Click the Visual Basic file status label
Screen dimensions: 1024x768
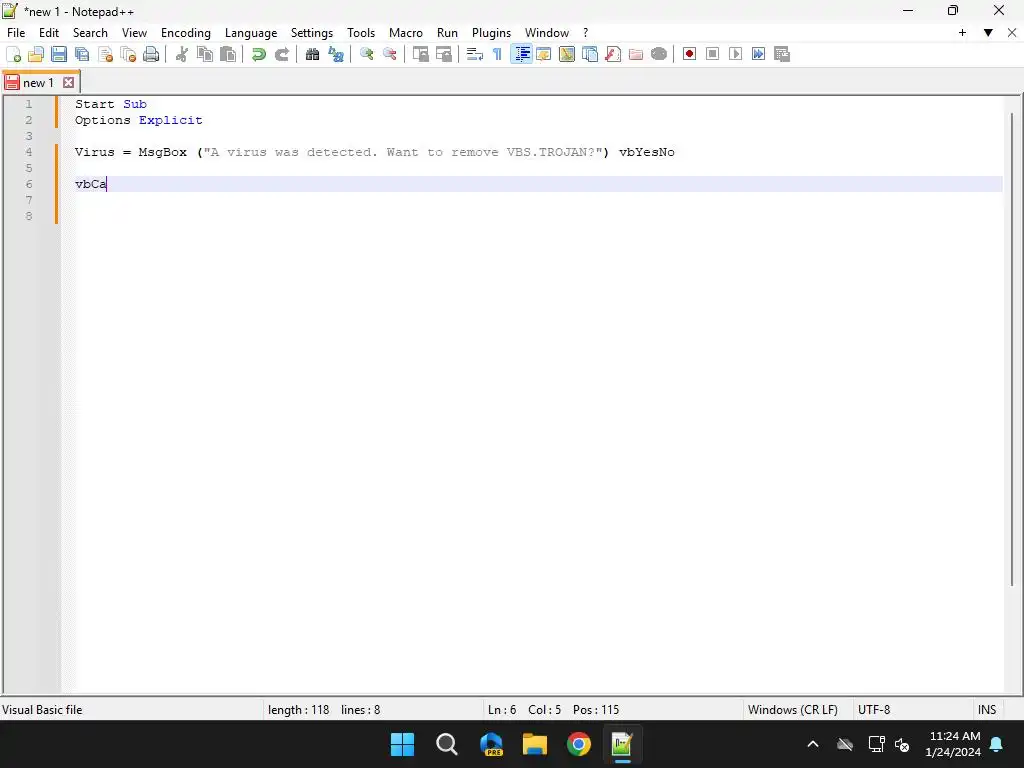click(42, 710)
